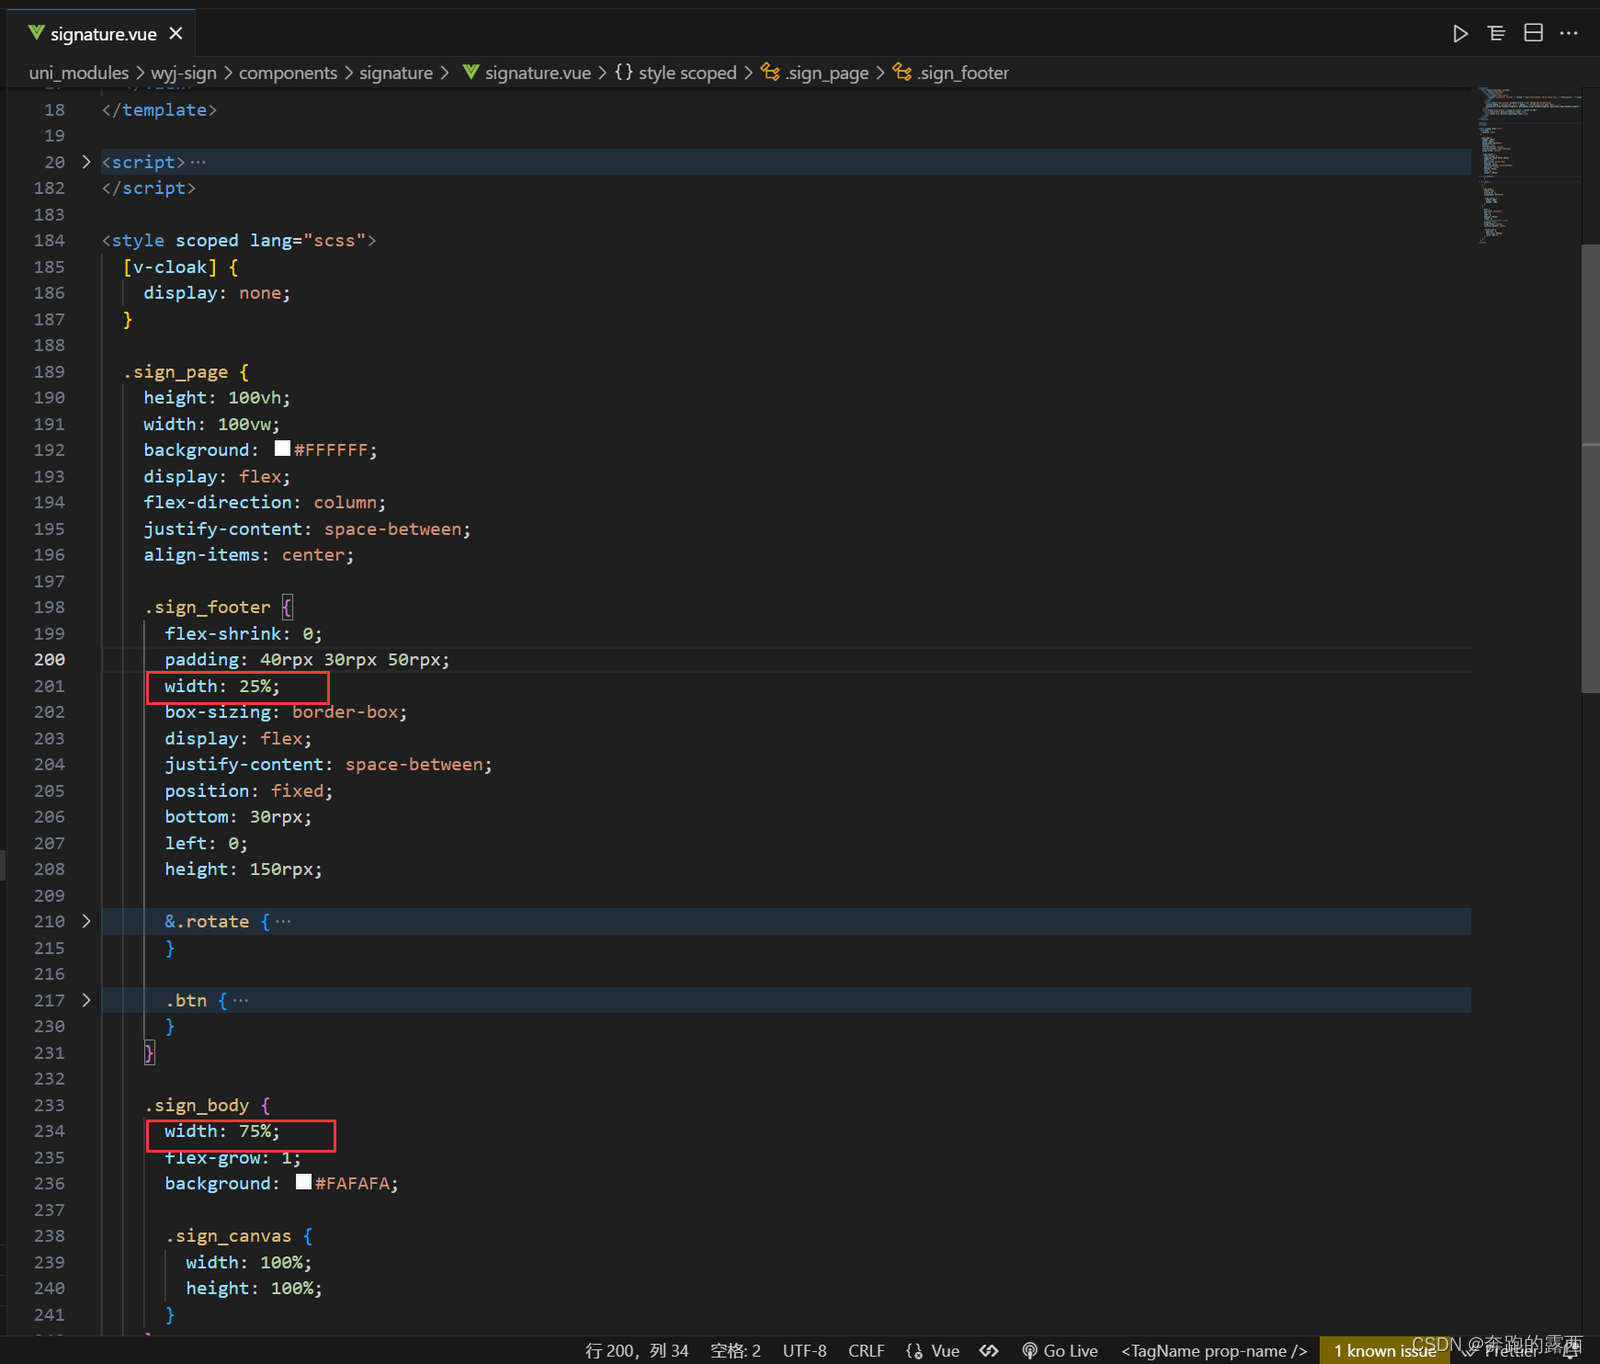1600x1364 pixels.
Task: Open the line and column indicator (行 200, 列 34)
Action: pyautogui.click(x=636, y=1351)
